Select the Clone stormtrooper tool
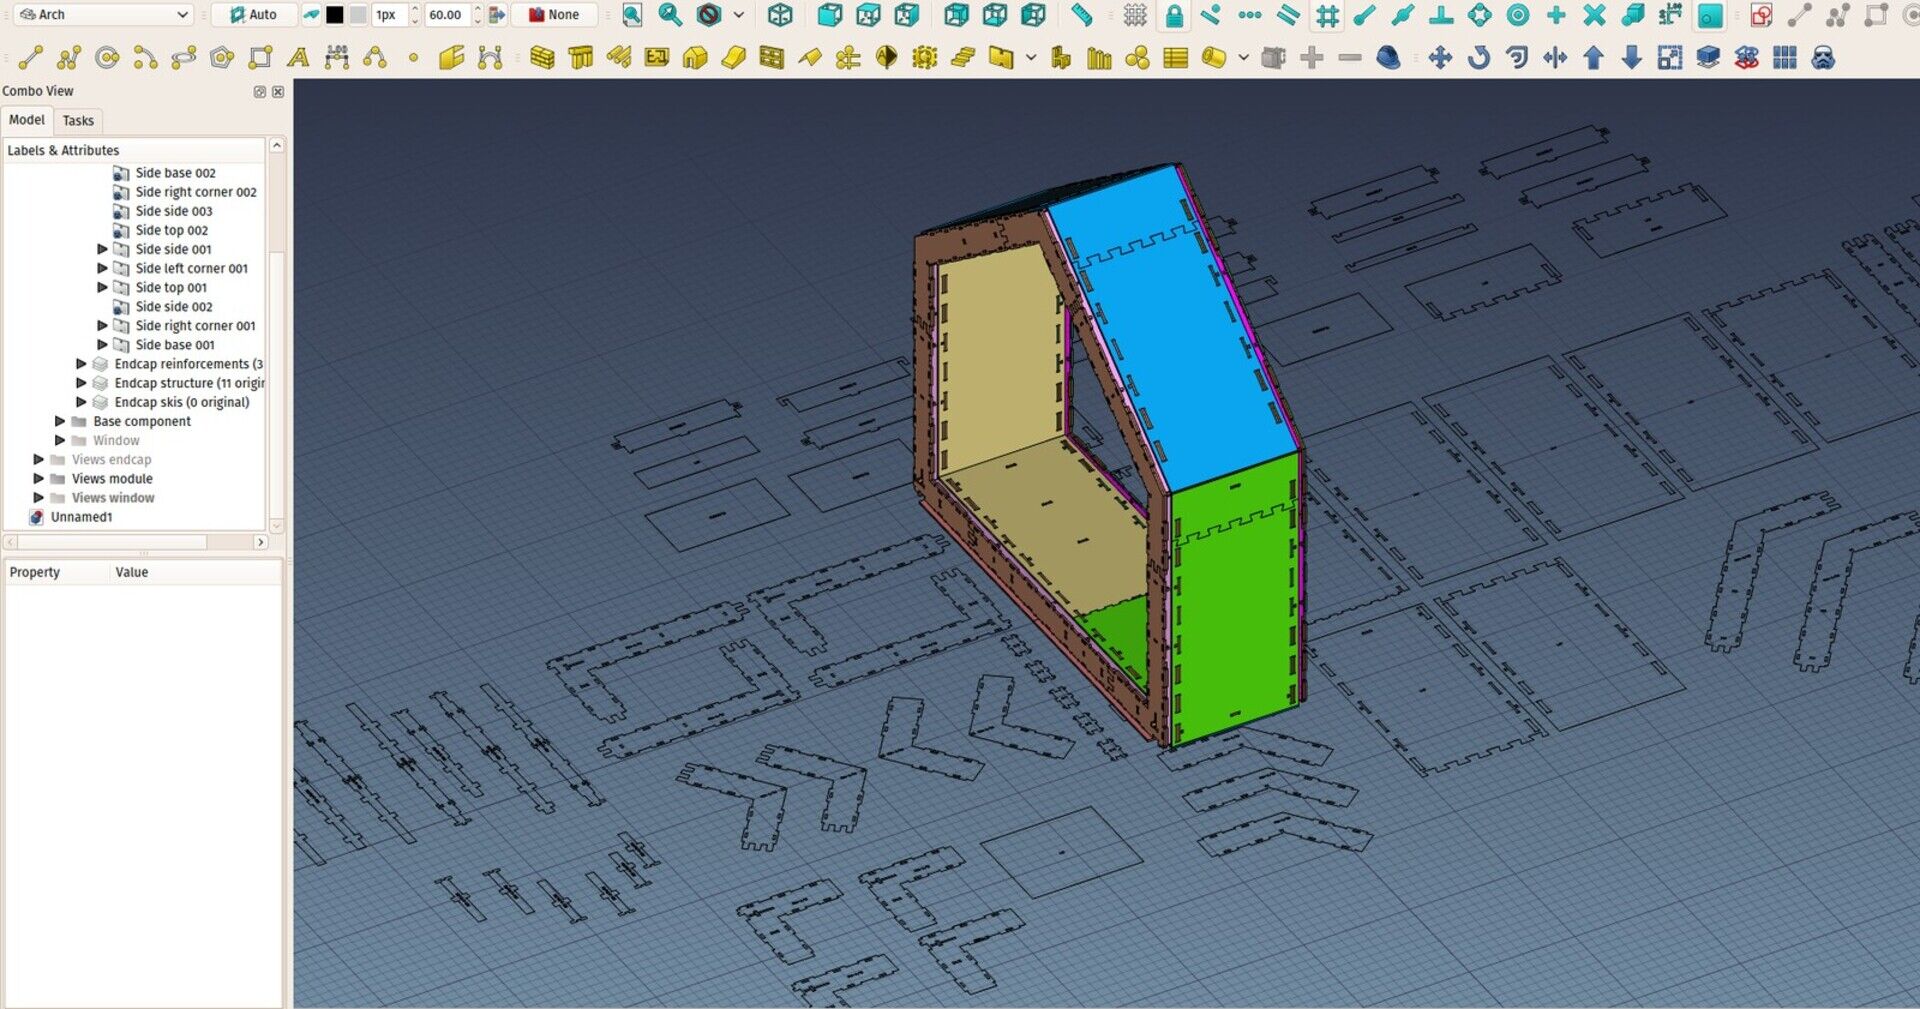Screen dimensions: 1920x1009 [x=1824, y=58]
